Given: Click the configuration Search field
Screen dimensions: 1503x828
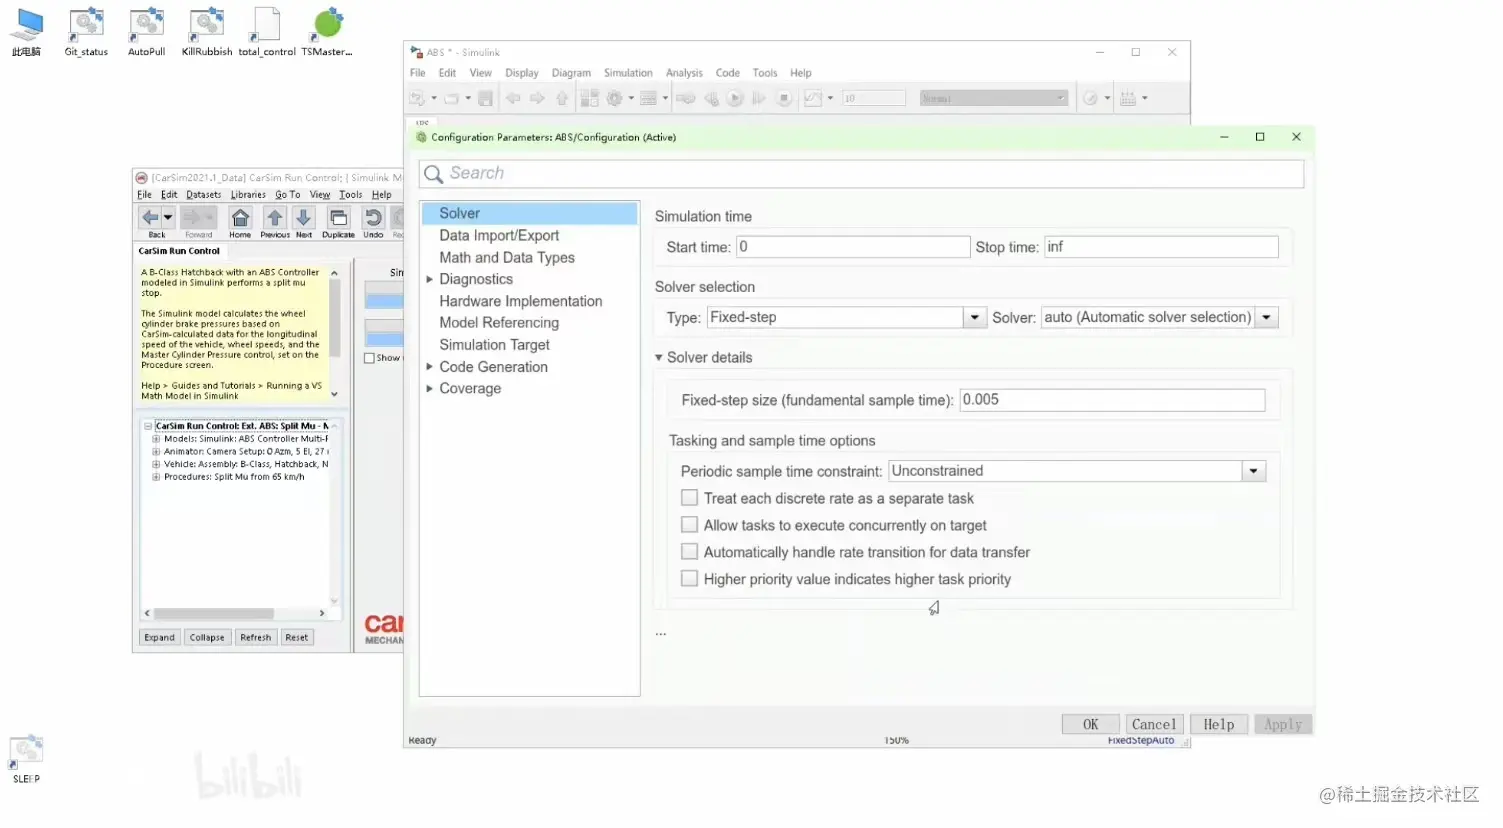Looking at the screenshot, I should 862,174.
